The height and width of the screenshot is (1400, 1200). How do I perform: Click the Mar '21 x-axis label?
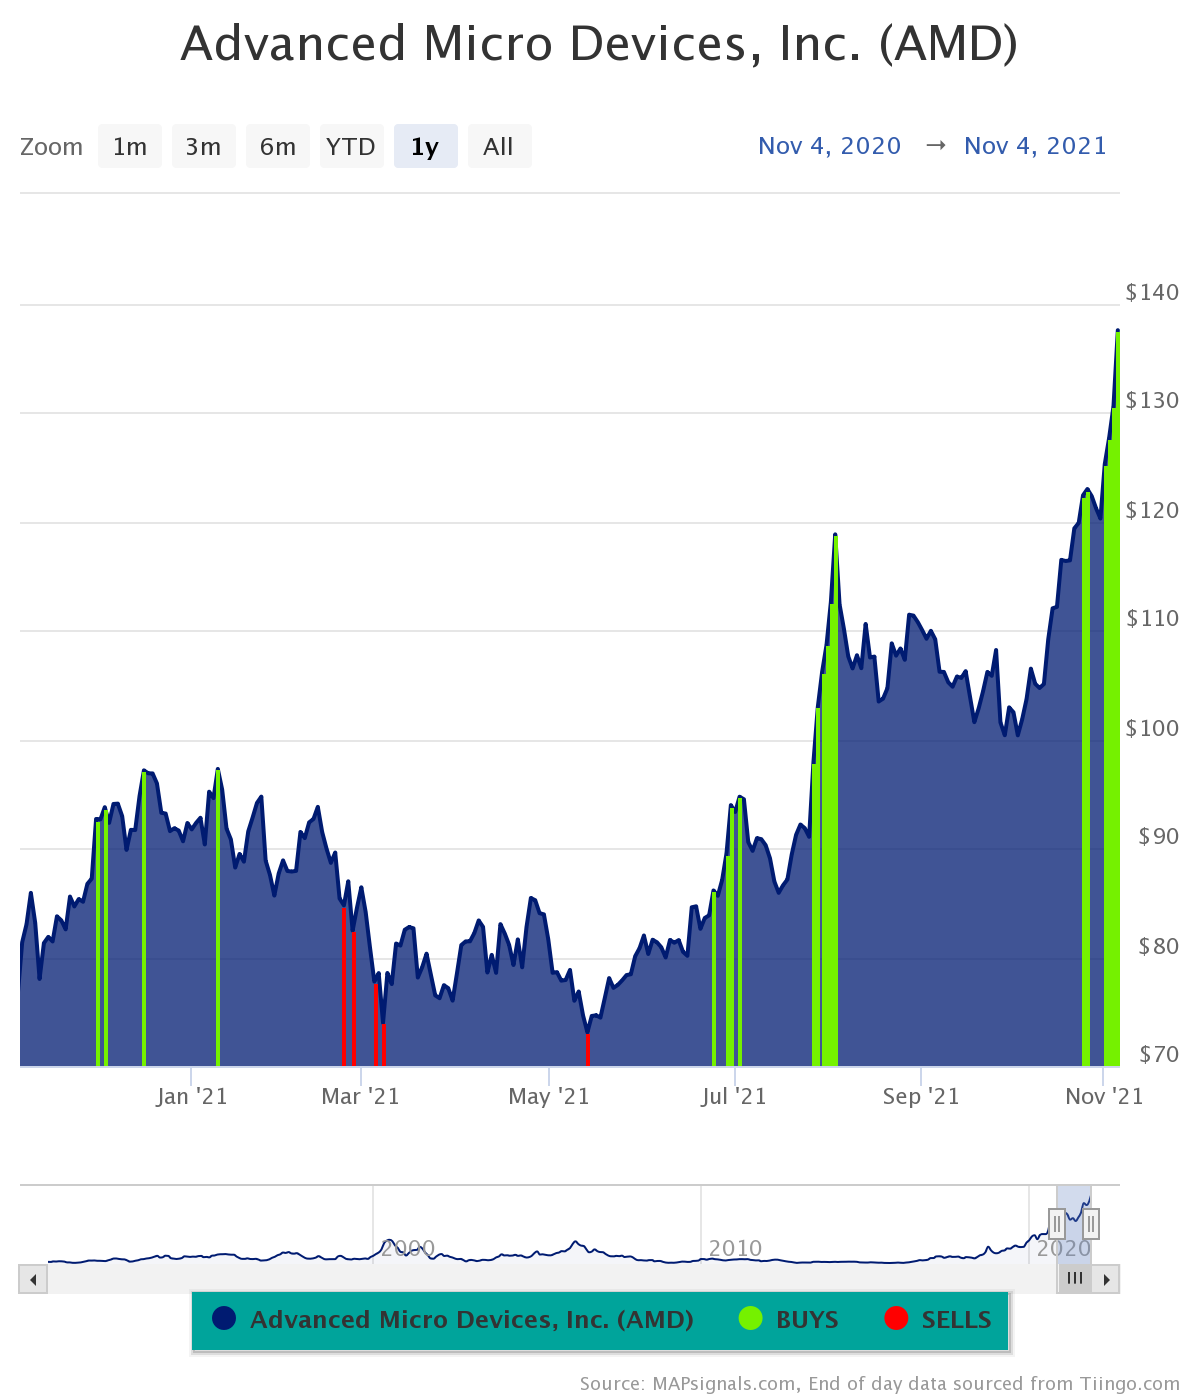[360, 1096]
